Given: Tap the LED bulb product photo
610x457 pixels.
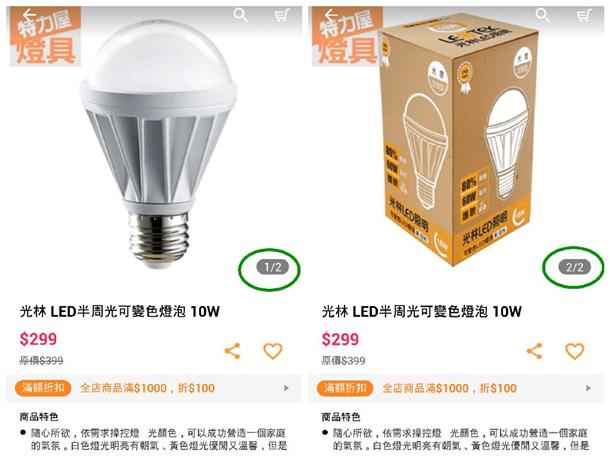Looking at the screenshot, I should pos(159,142).
